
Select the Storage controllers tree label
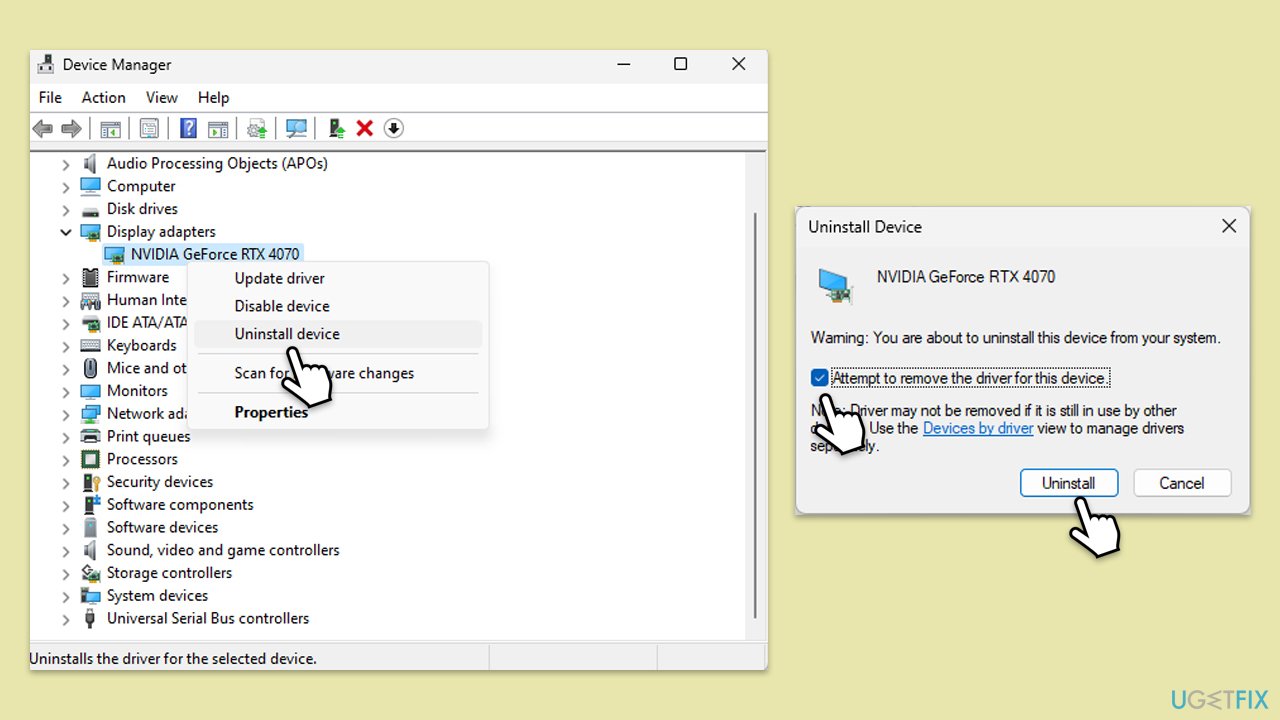coord(169,573)
